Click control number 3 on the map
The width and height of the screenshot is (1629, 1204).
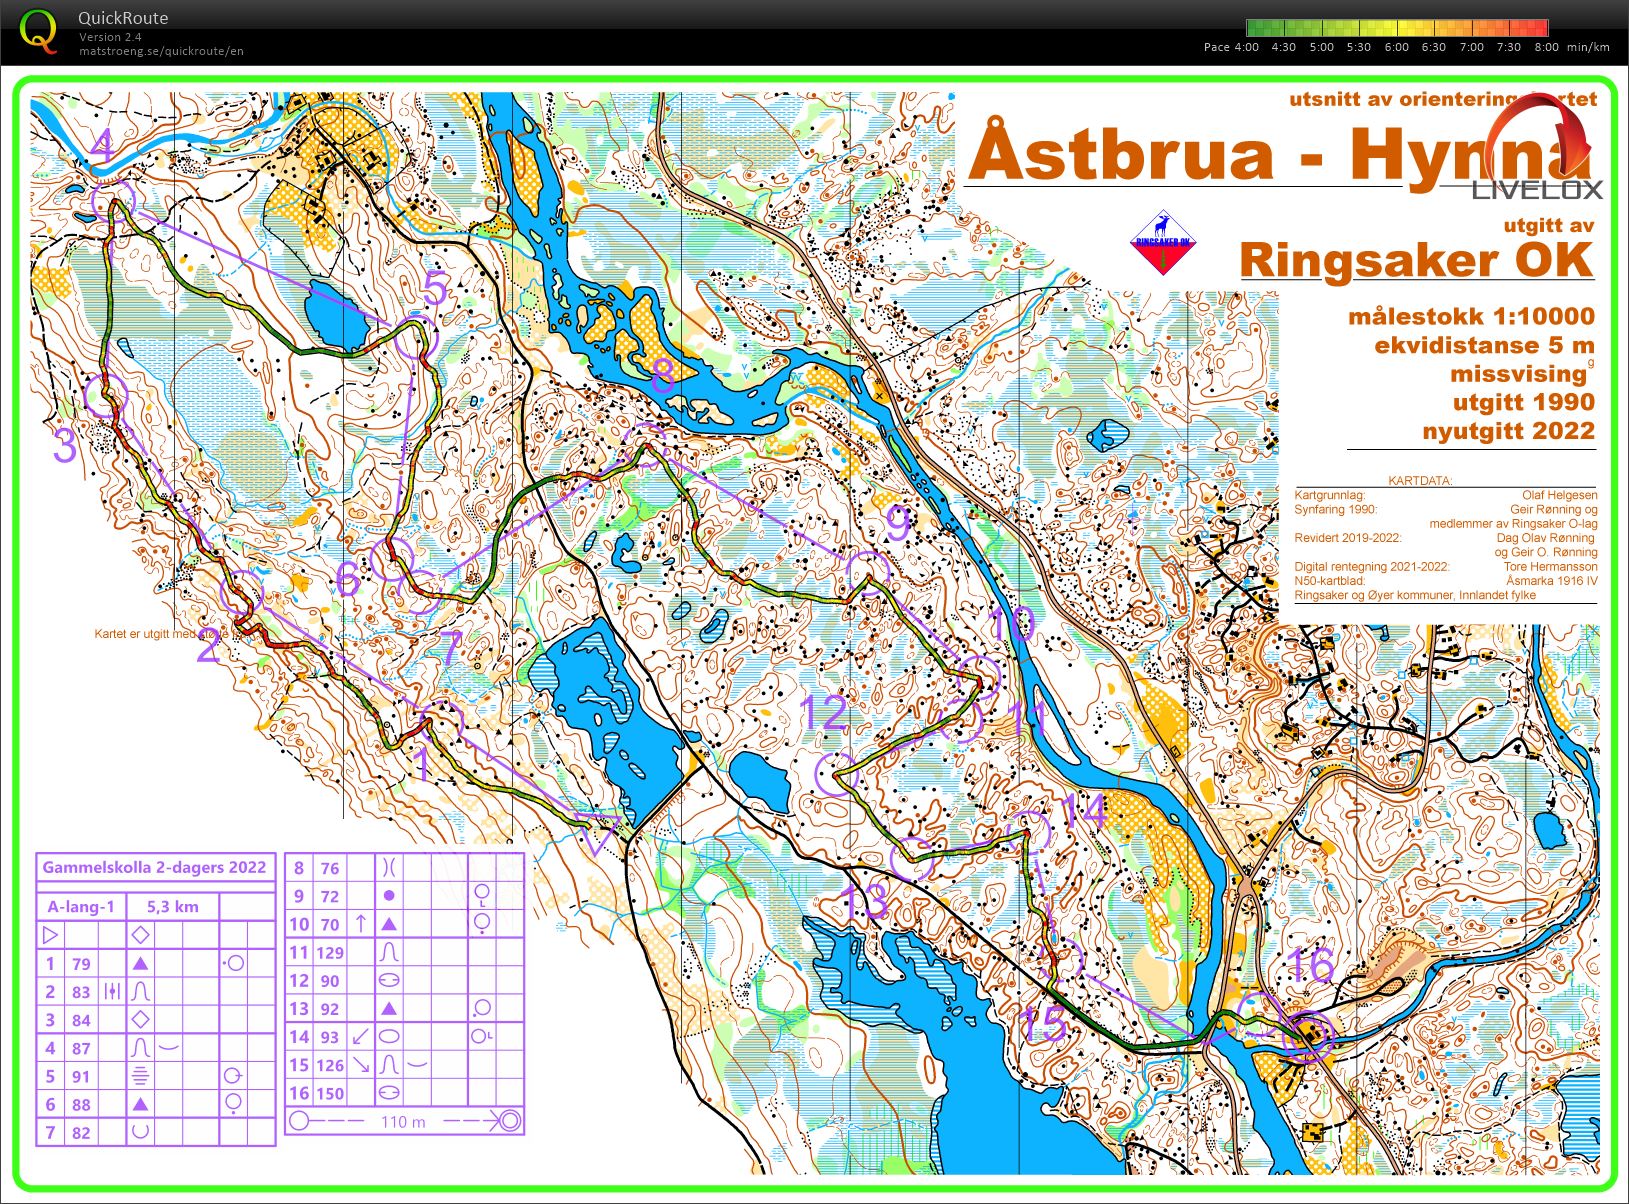click(x=65, y=446)
